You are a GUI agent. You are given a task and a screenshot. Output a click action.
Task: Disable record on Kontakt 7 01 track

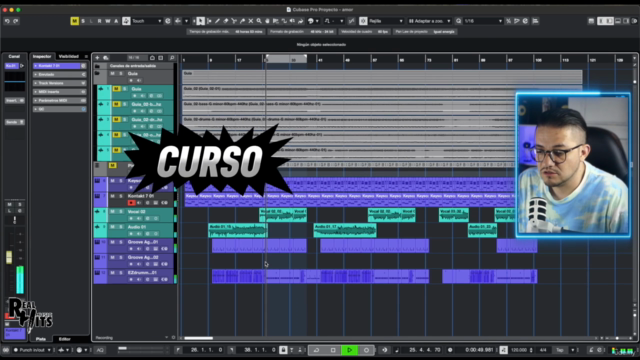pyautogui.click(x=131, y=202)
